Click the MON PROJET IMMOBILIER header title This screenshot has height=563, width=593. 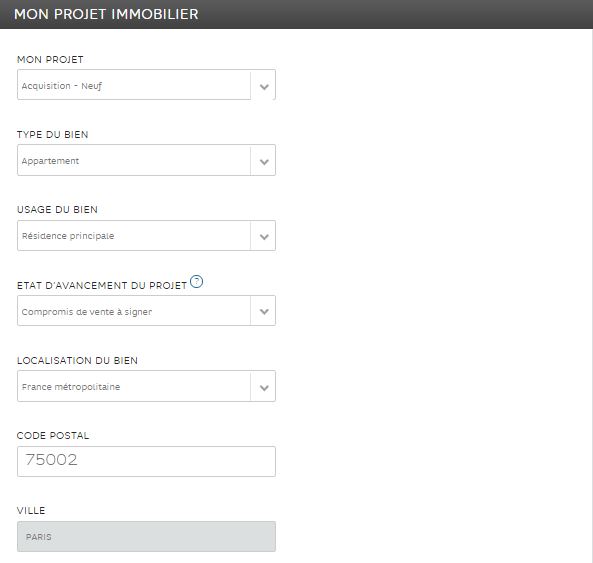[106, 14]
